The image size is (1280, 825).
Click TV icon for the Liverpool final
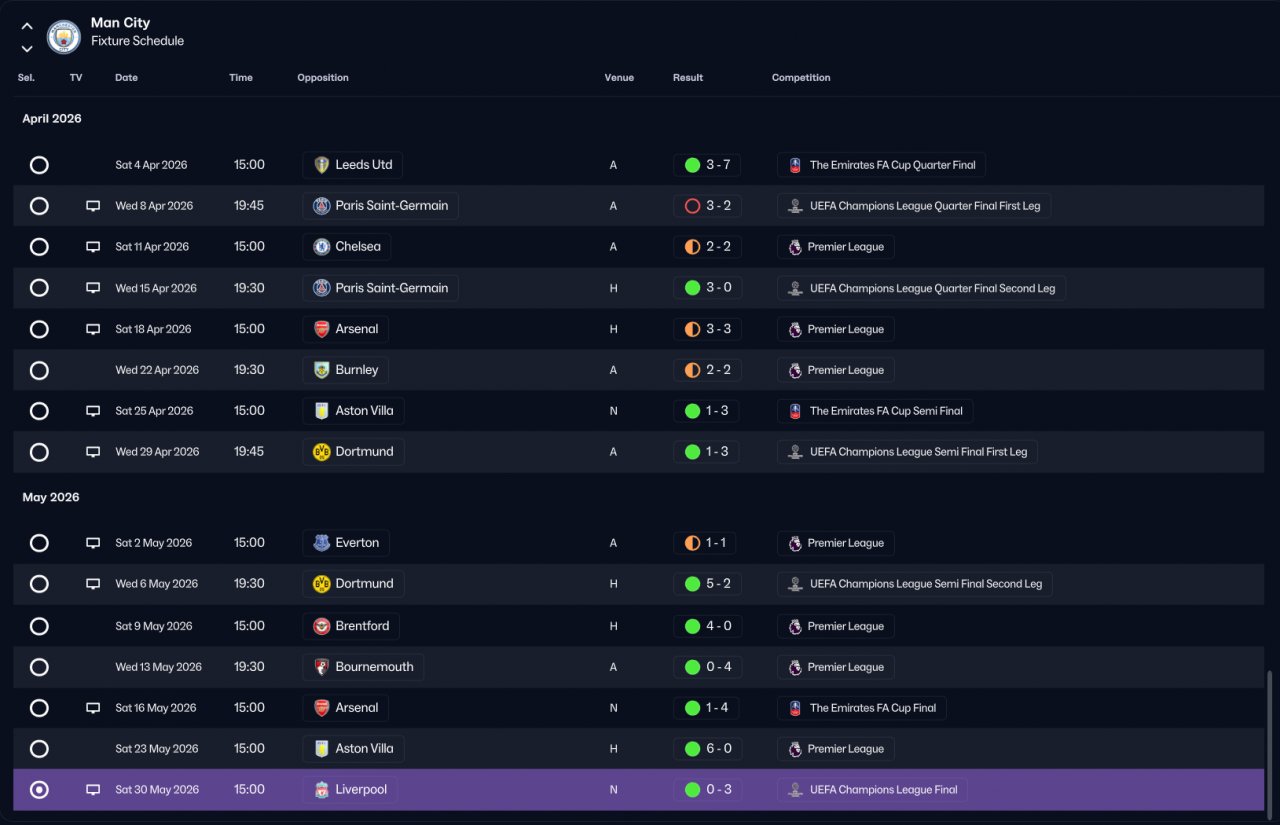(x=93, y=790)
